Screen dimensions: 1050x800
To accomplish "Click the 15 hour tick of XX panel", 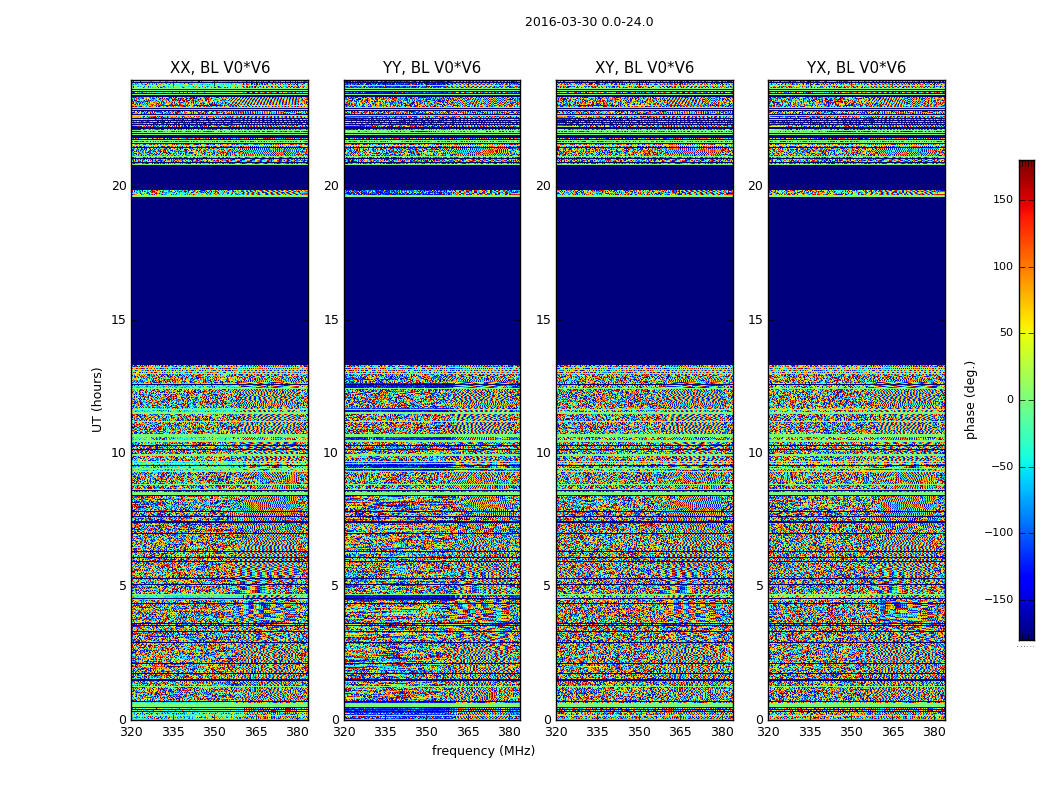I will tap(119, 320).
